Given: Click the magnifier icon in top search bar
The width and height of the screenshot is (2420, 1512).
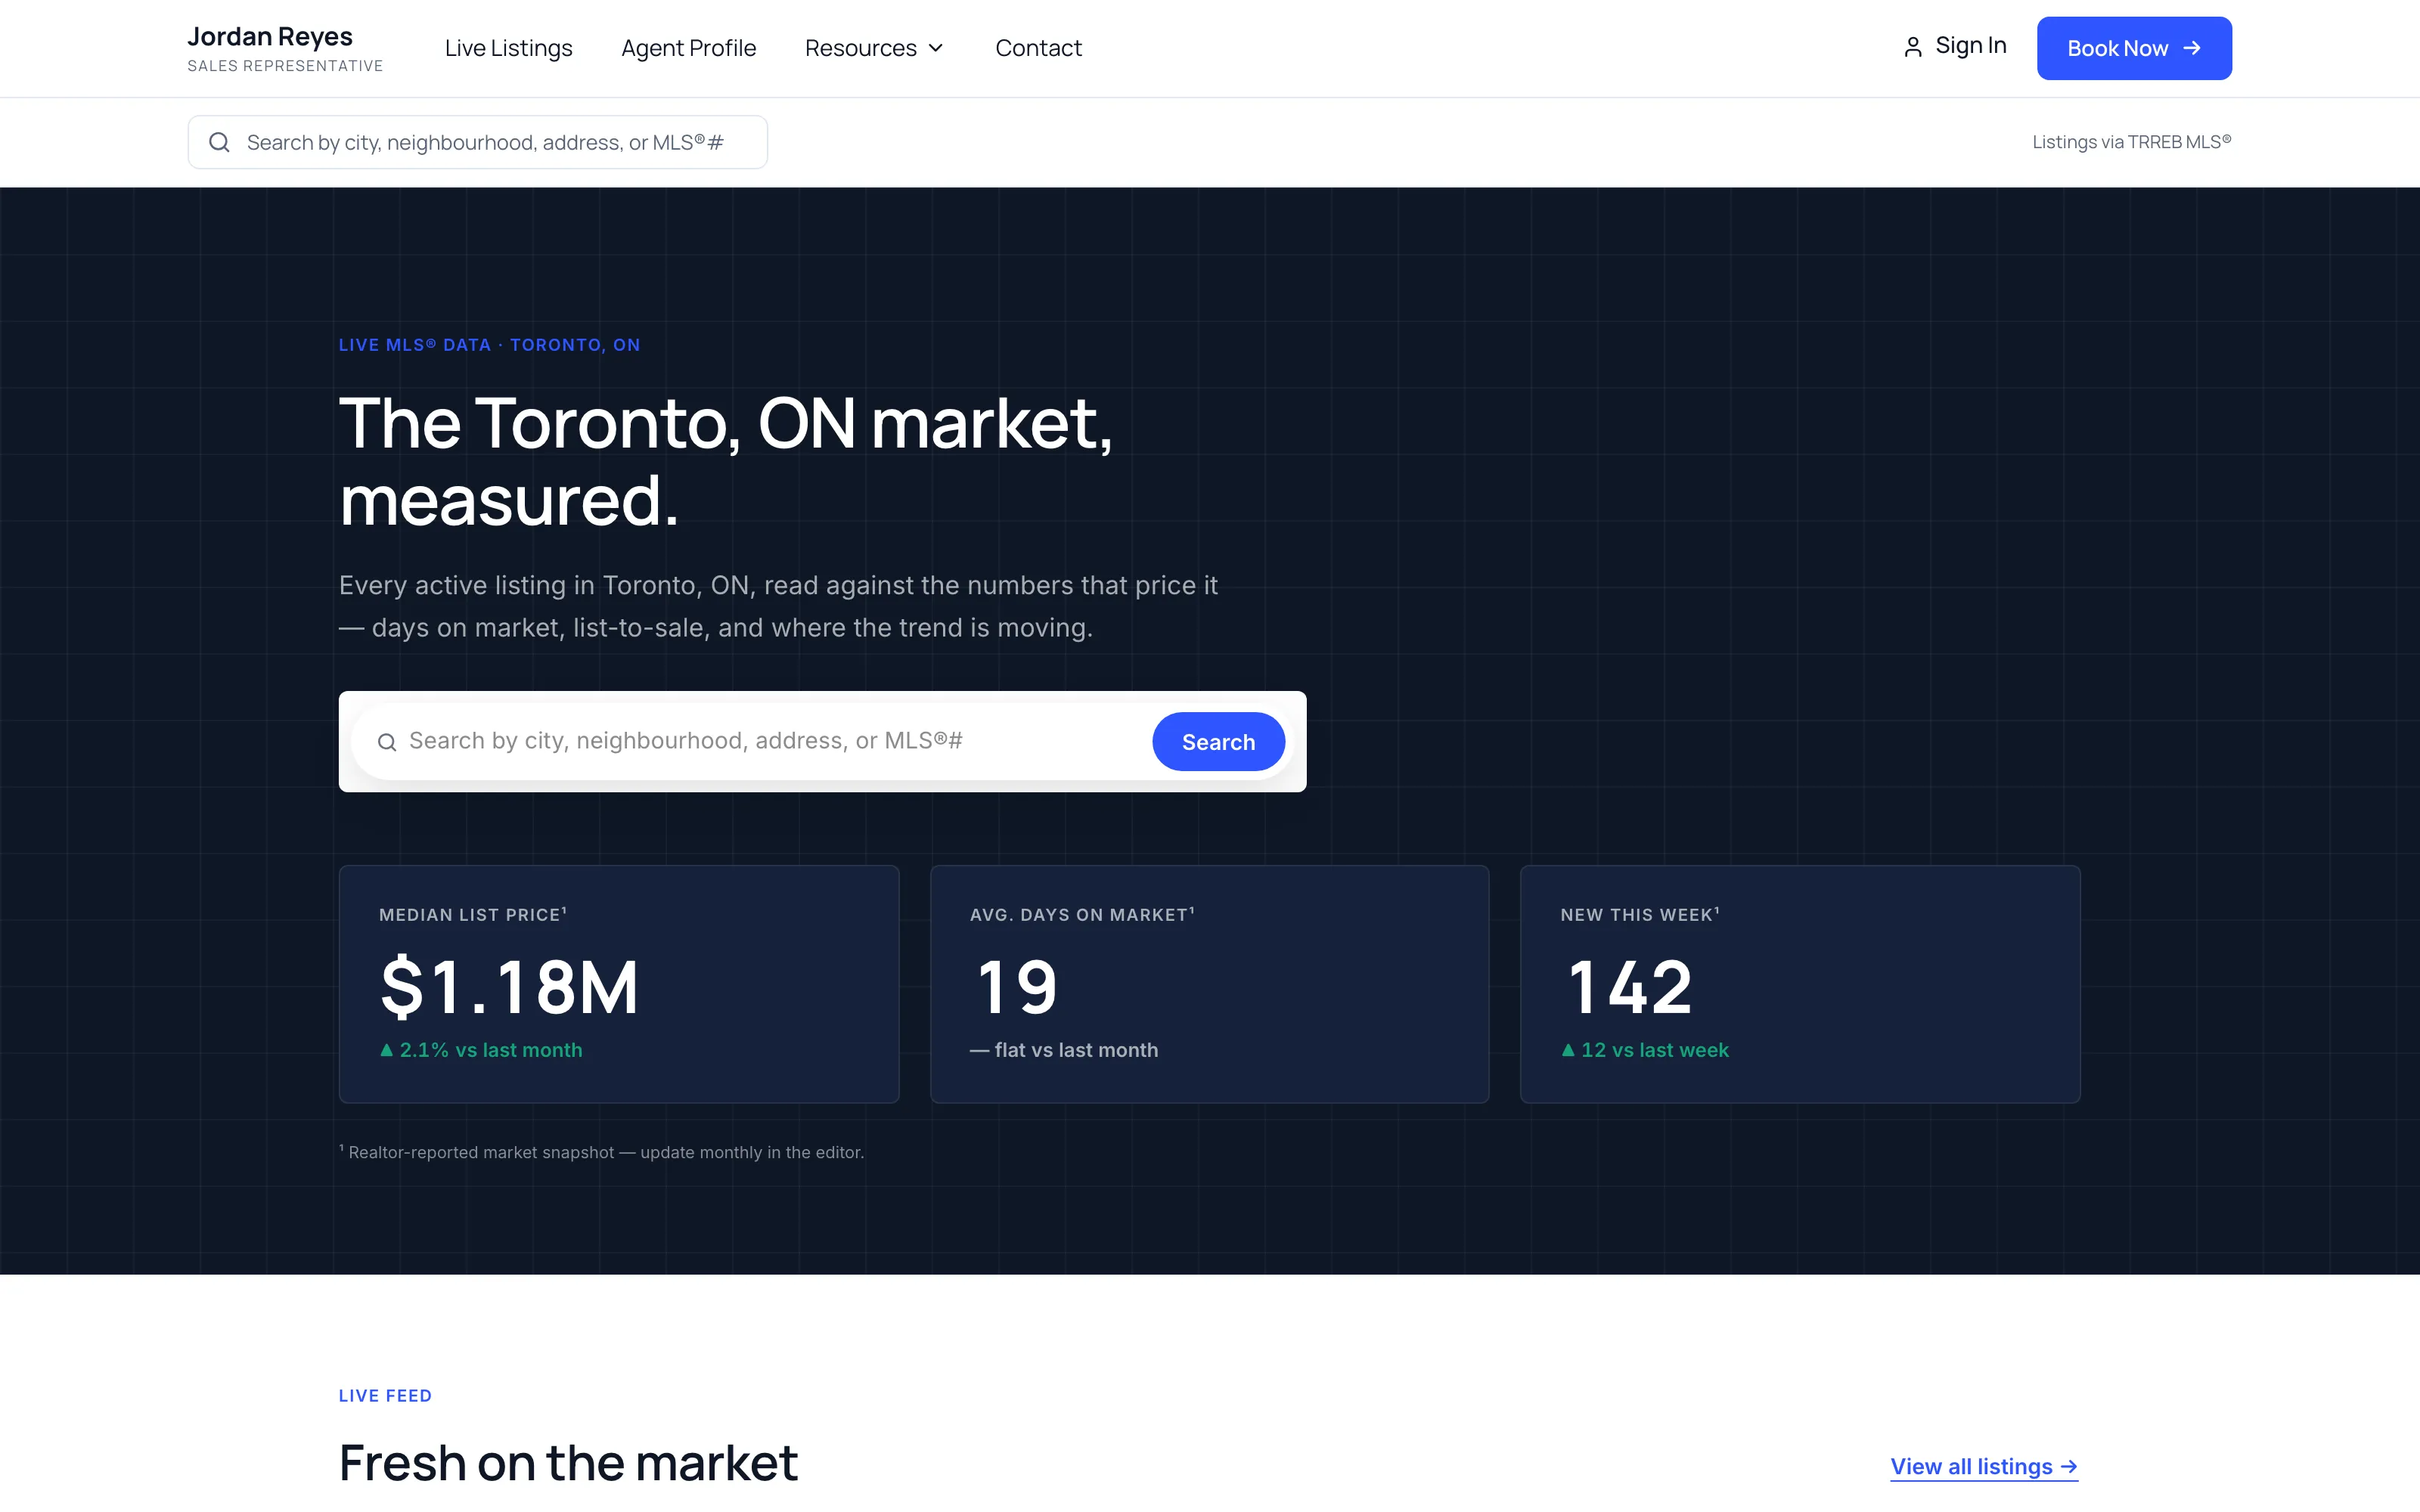Looking at the screenshot, I should (x=219, y=142).
